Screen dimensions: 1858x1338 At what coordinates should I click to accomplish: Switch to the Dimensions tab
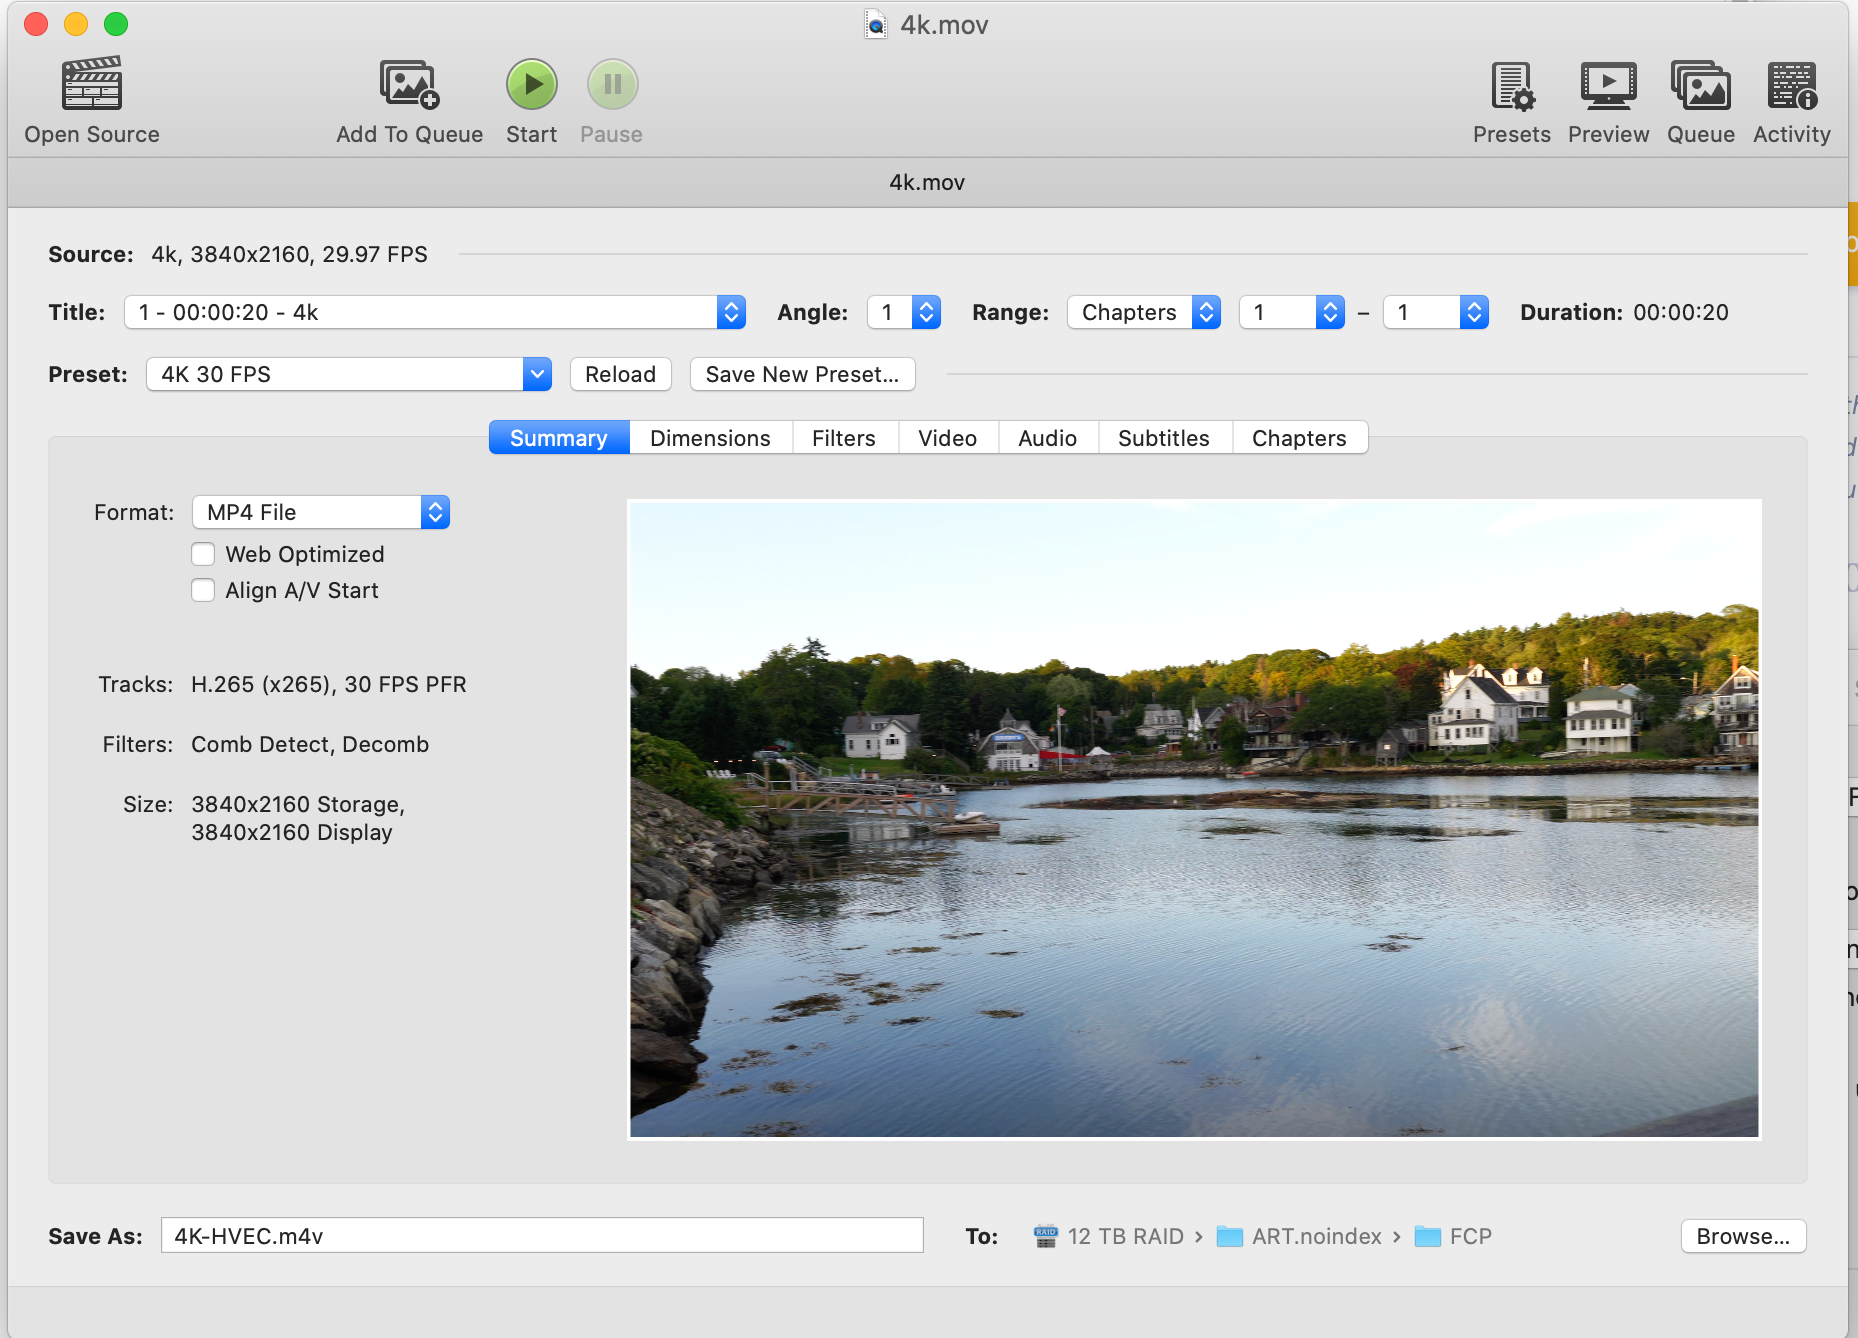pyautogui.click(x=710, y=438)
